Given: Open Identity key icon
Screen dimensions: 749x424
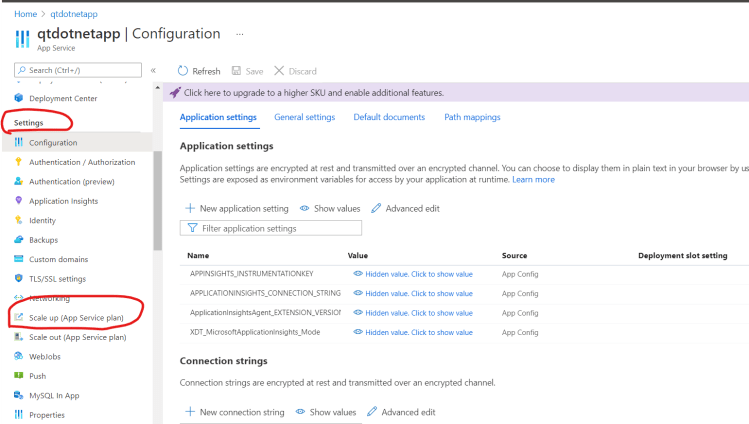Looking at the screenshot, I should click(19, 220).
